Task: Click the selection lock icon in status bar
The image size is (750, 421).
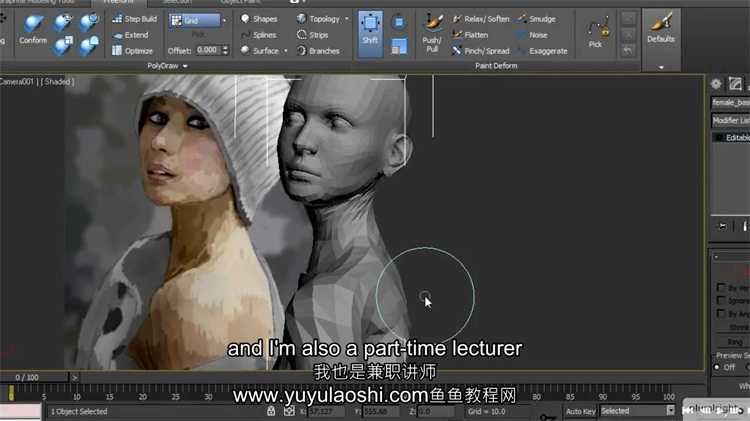Action: 271,411
